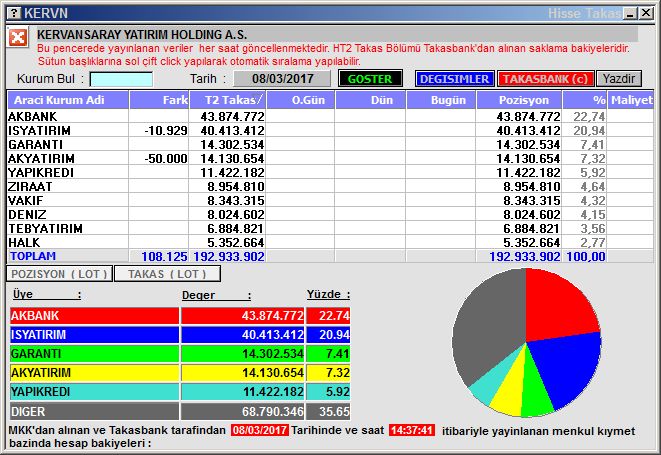The height and width of the screenshot is (455, 661).
Task: Close the KERVN window
Action: 646,13
